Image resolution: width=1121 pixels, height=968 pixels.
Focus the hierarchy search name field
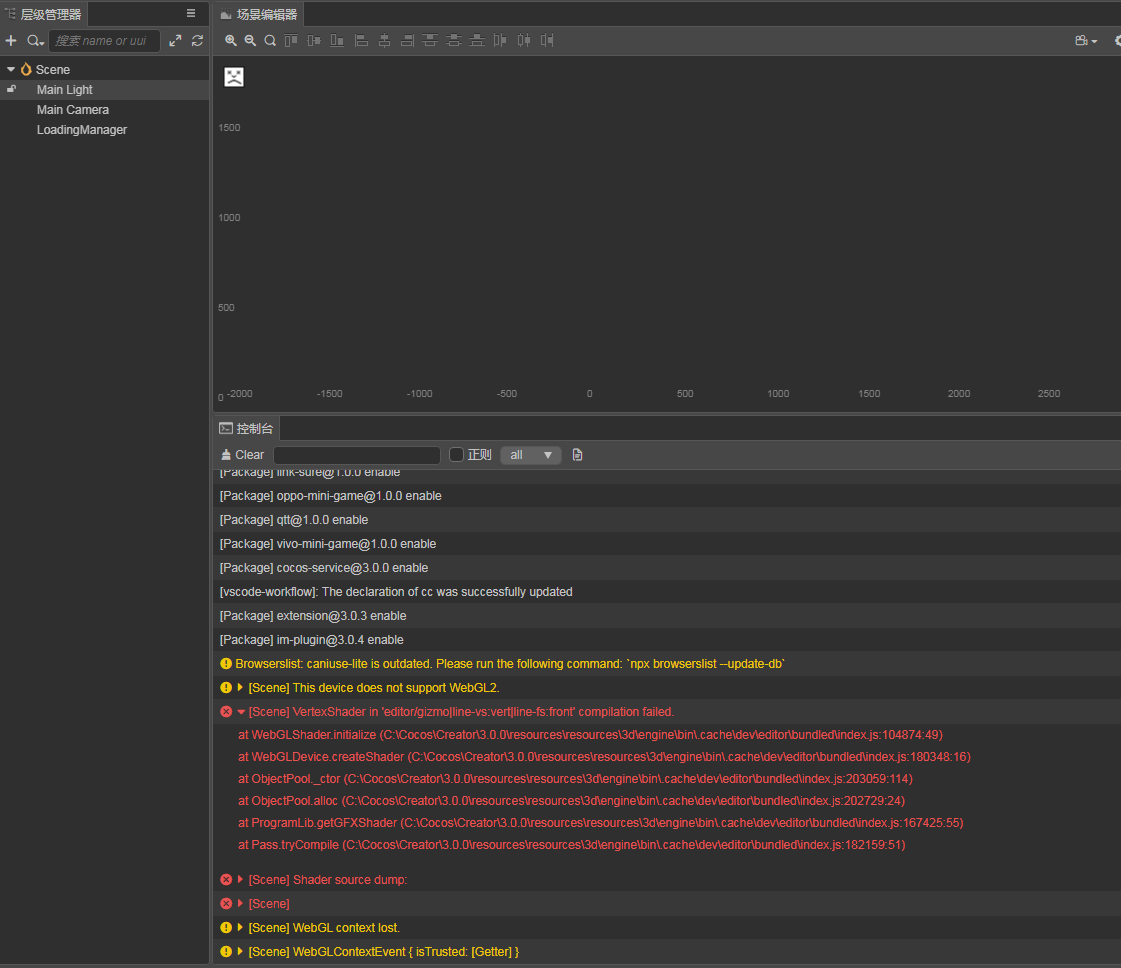tap(104, 41)
